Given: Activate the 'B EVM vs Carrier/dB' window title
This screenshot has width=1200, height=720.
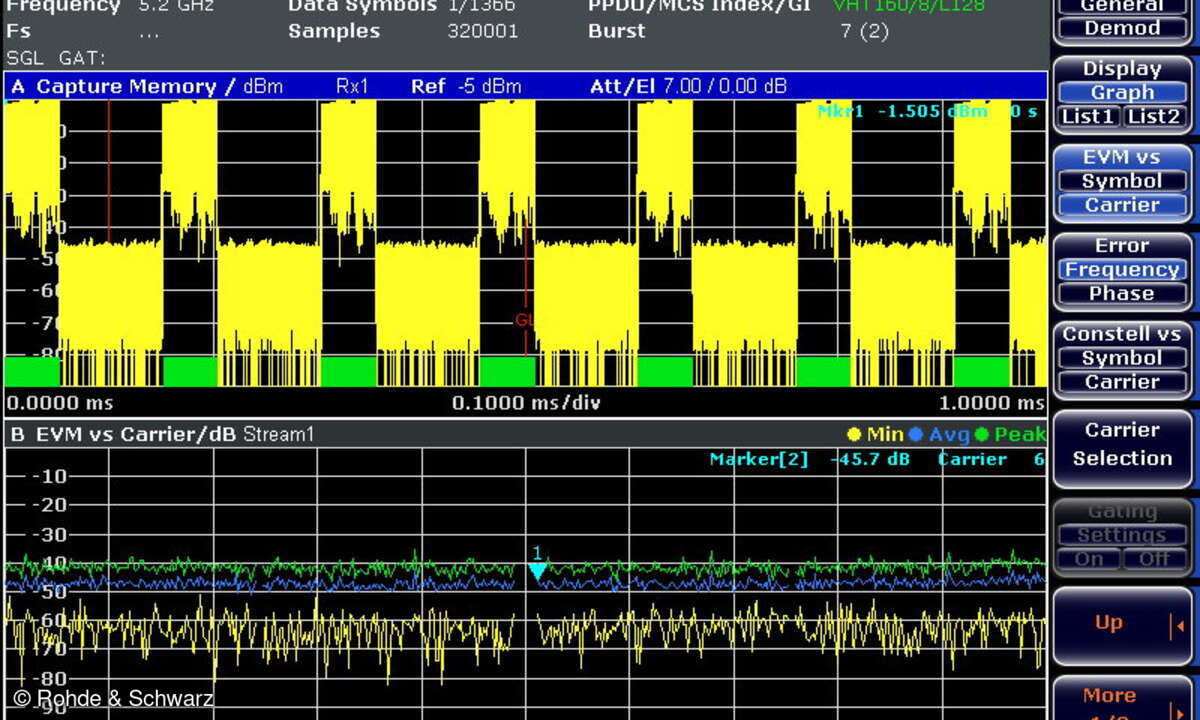Looking at the screenshot, I should (x=124, y=435).
